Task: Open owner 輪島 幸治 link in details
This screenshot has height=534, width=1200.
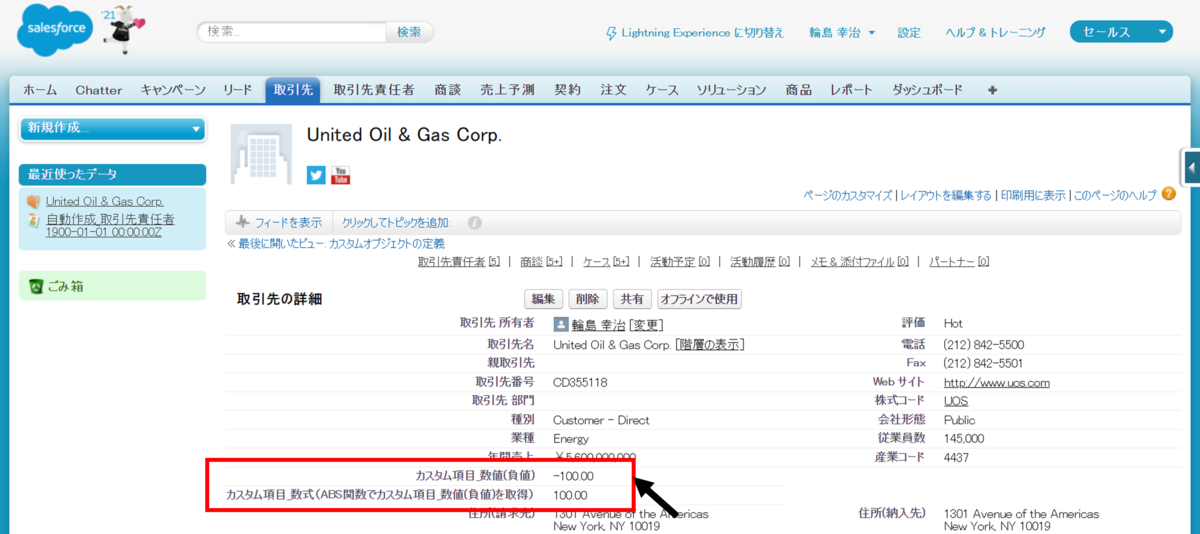Action: (x=599, y=325)
